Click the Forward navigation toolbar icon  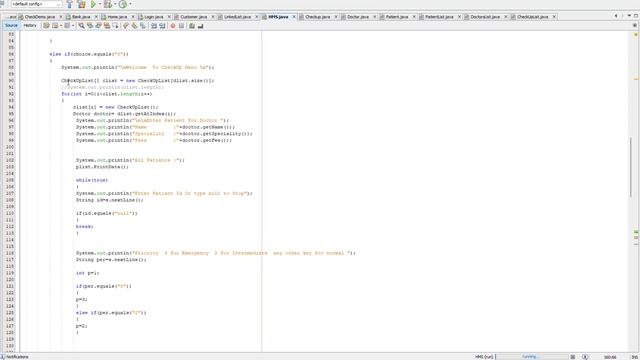point(67,26)
